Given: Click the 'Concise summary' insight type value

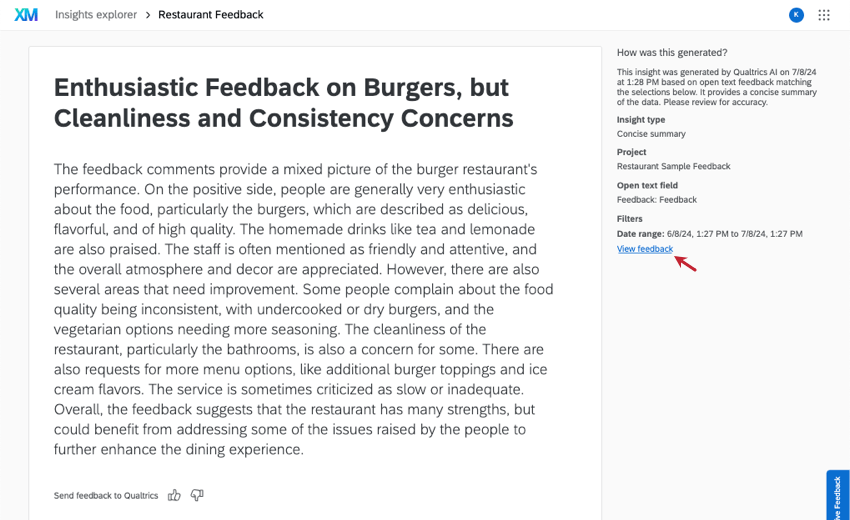Looking at the screenshot, I should click(651, 134).
